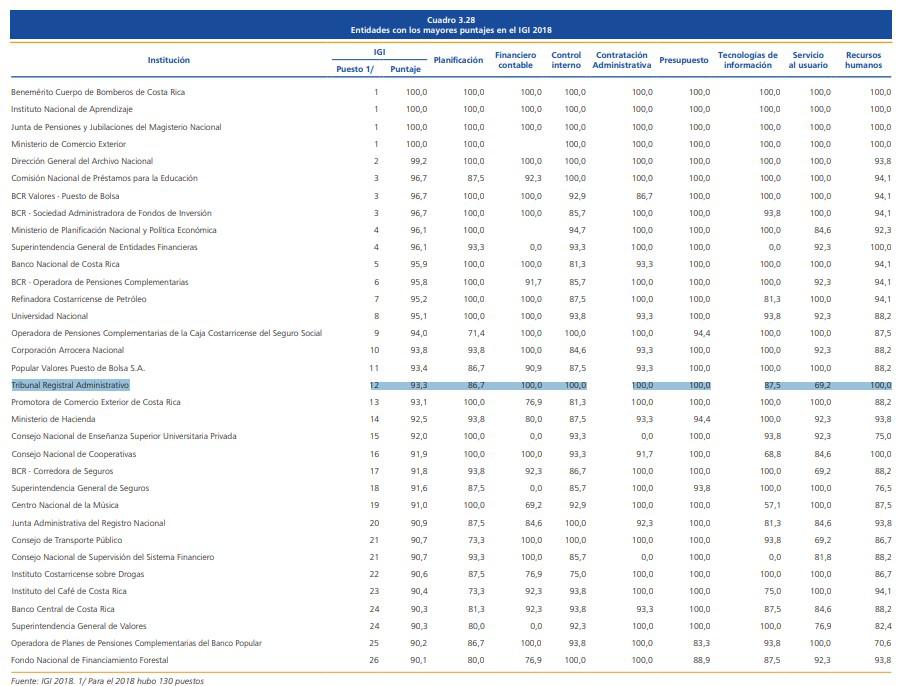Click the Financiero contable column header
The width and height of the screenshot is (908, 686).
point(515,60)
